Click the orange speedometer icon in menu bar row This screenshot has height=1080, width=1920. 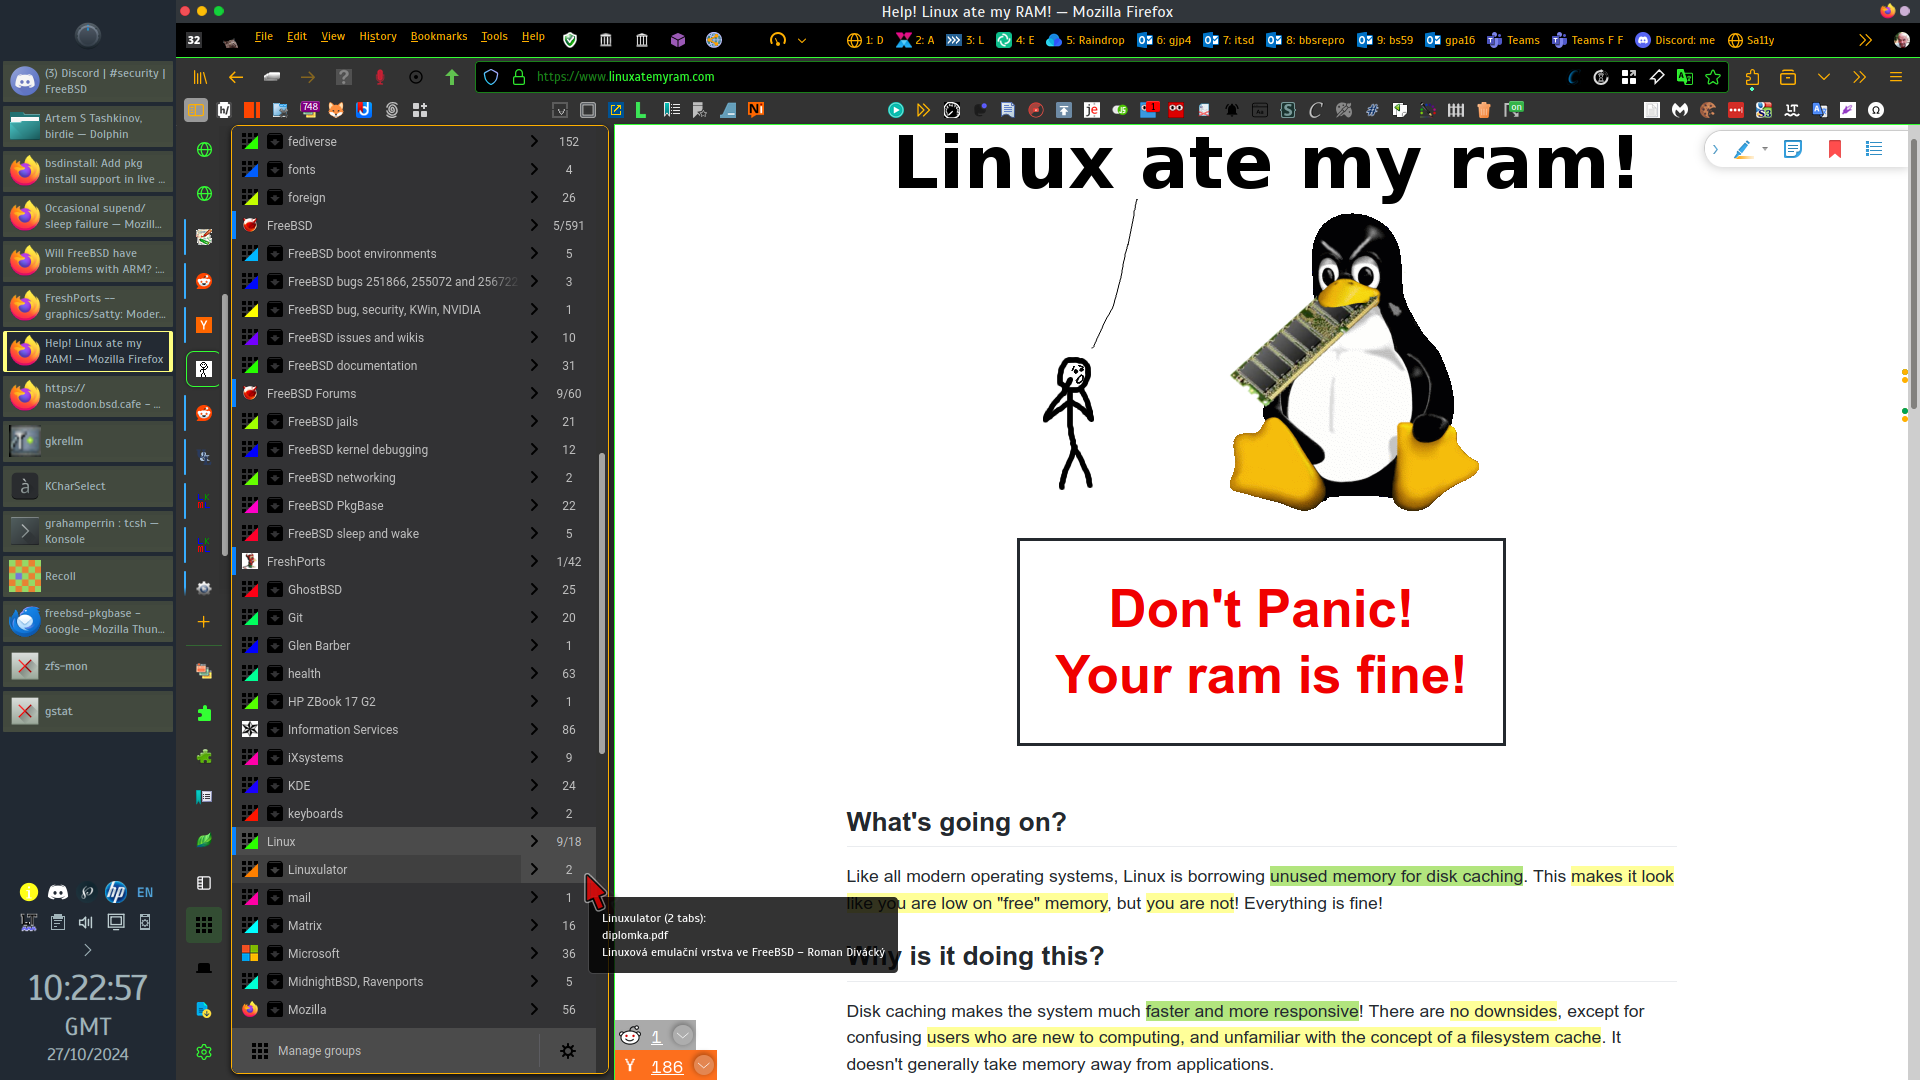778,40
